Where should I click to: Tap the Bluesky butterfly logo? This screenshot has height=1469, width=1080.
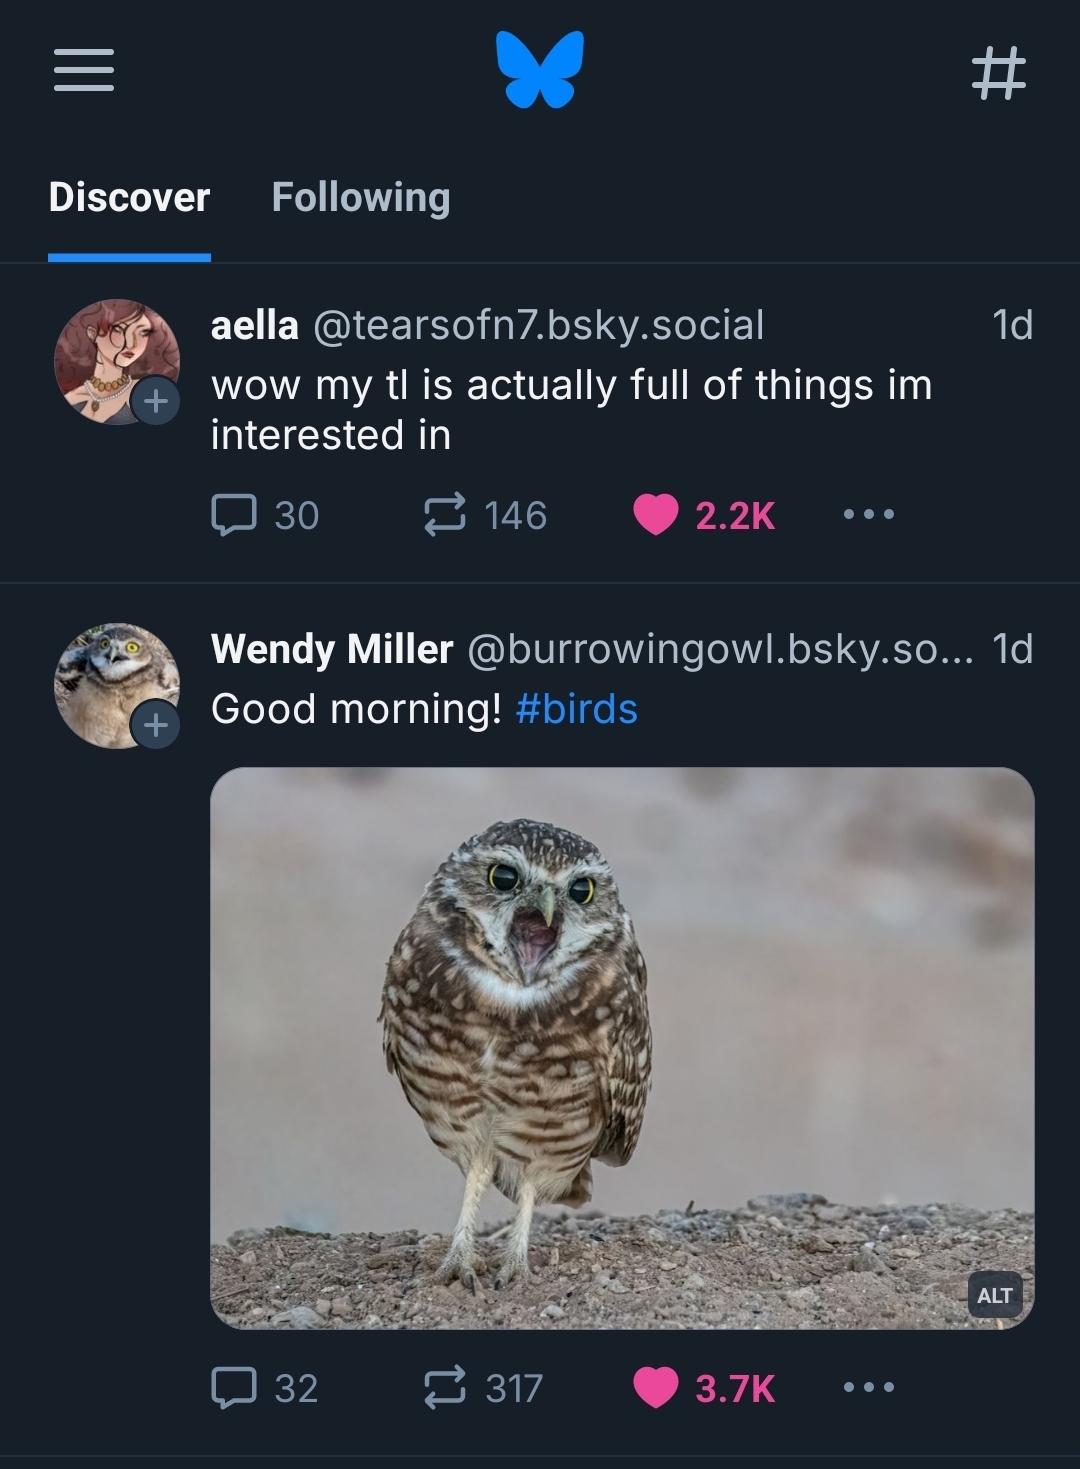[x=540, y=68]
